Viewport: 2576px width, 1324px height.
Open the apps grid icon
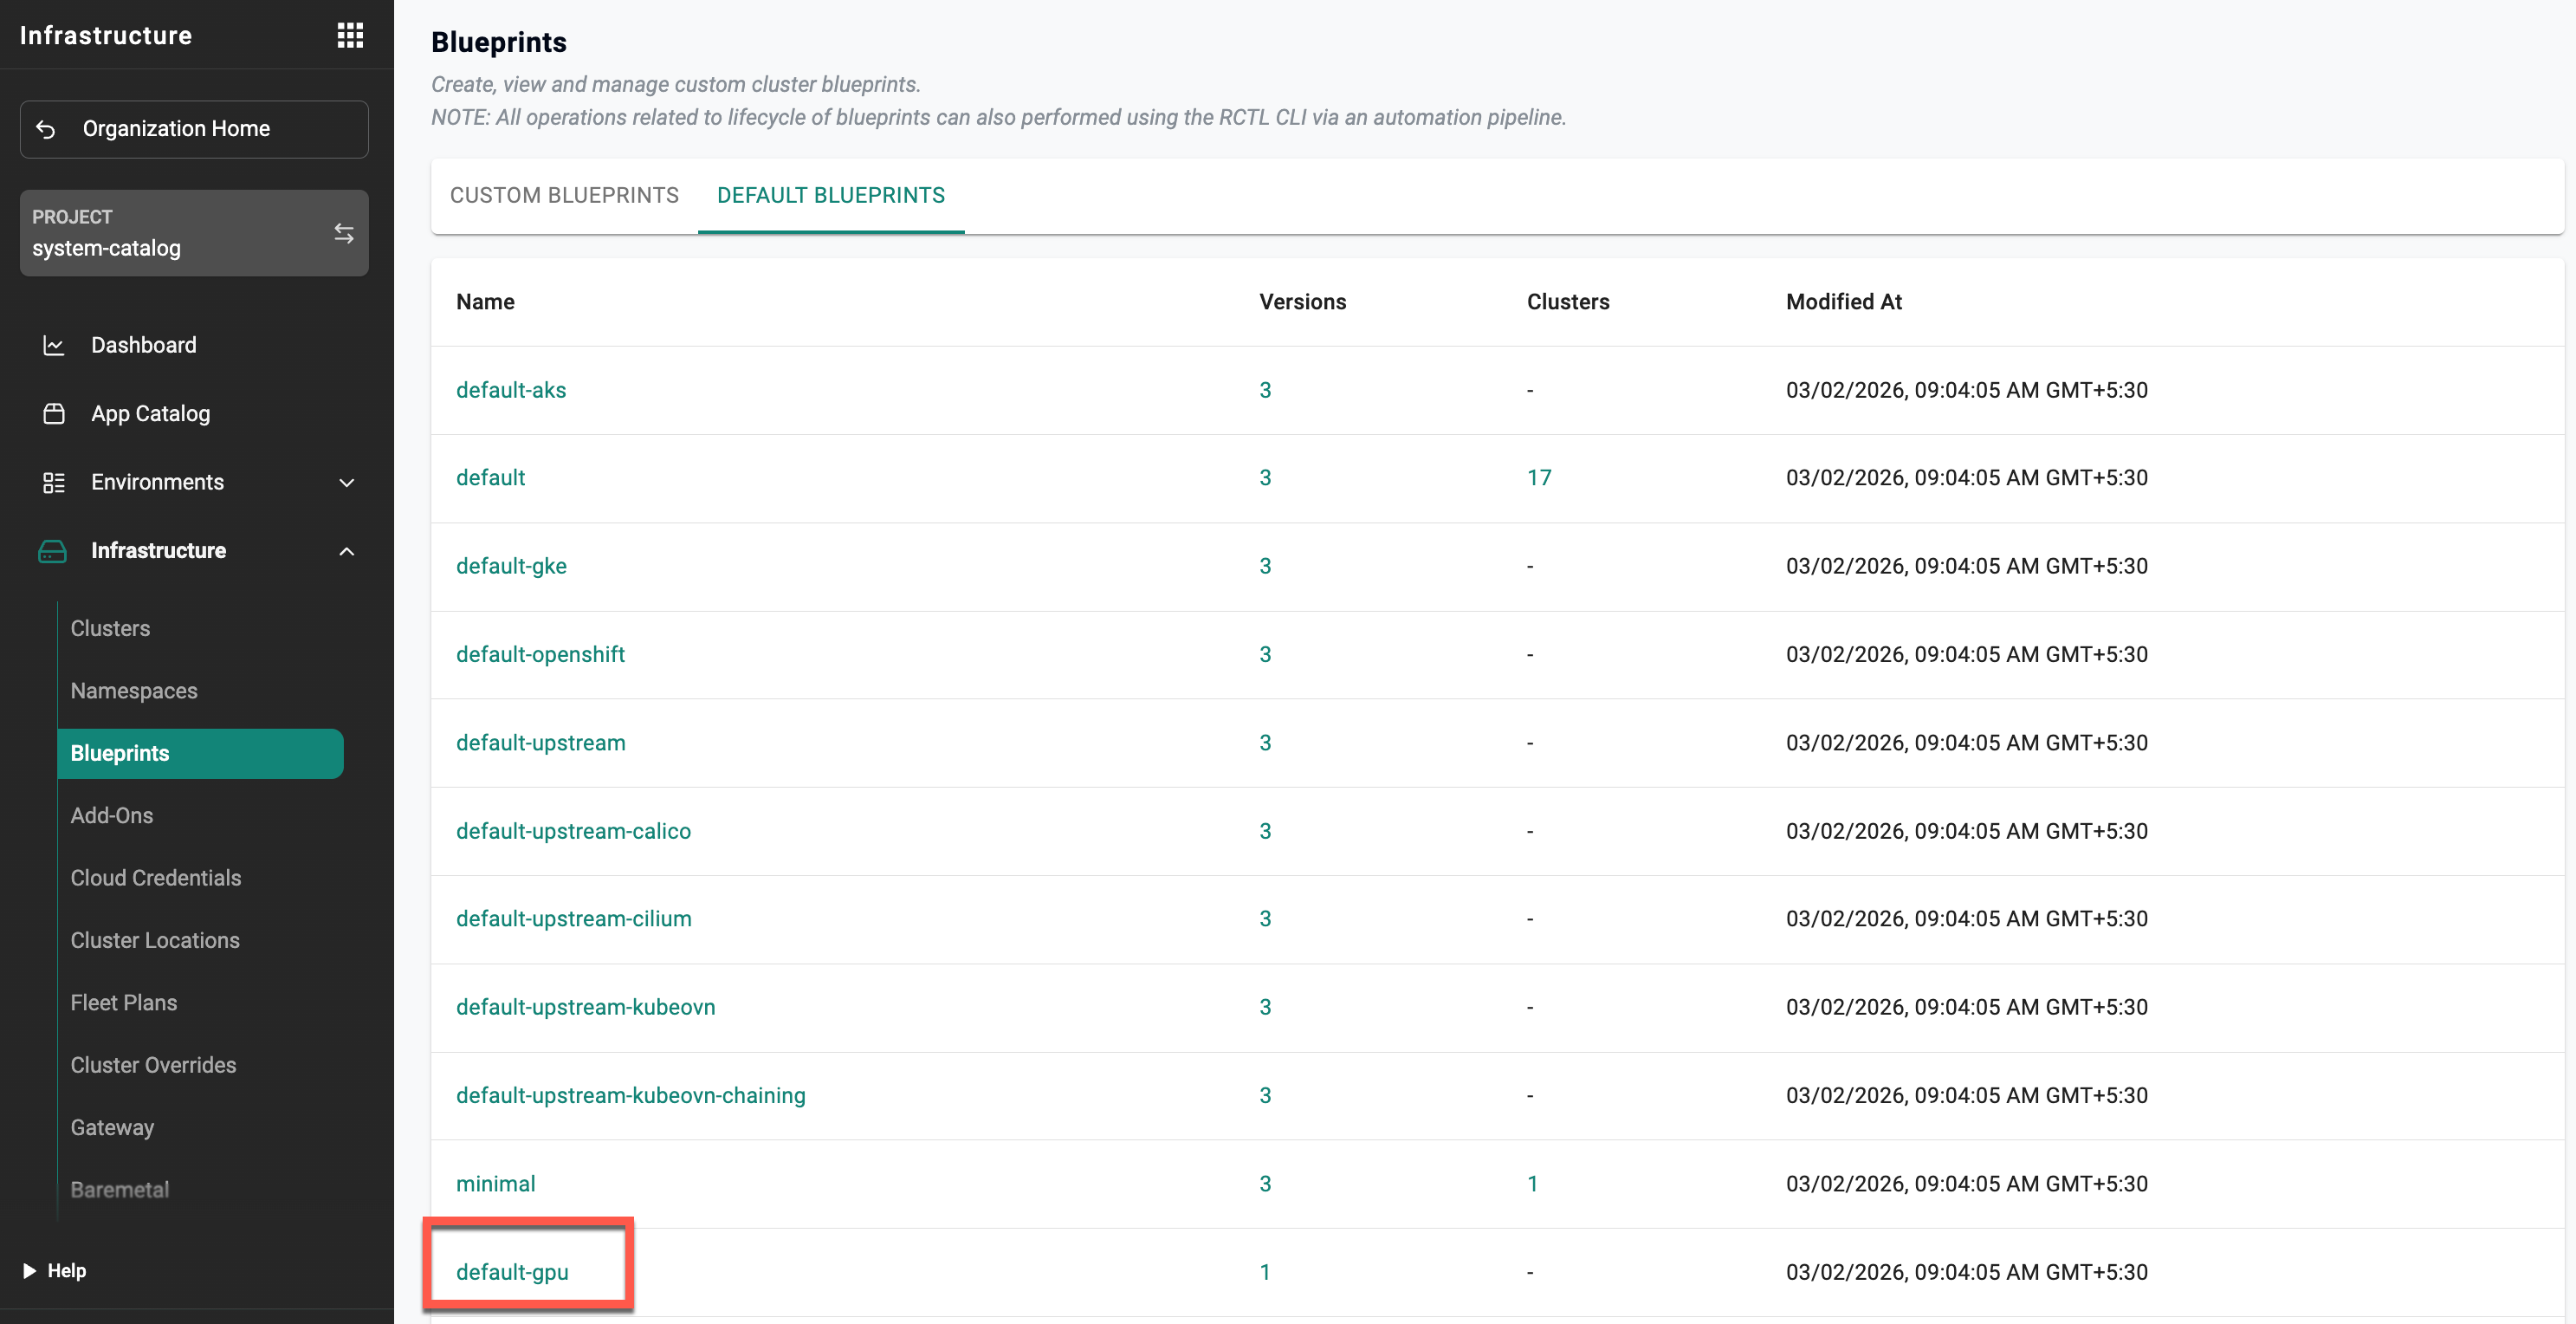pyautogui.click(x=350, y=36)
